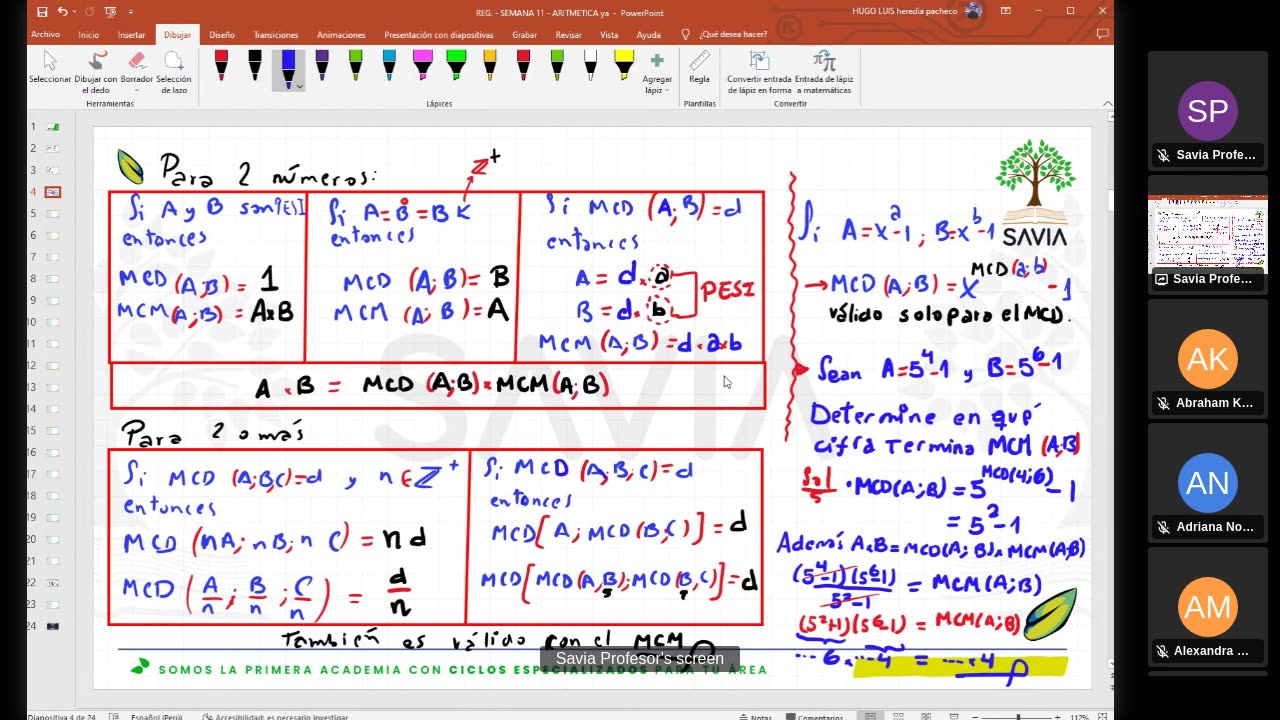Image resolution: width=1280 pixels, height=720 pixels.
Task: Open Entrada de lápiz a matemáticas
Action: pyautogui.click(x=823, y=73)
